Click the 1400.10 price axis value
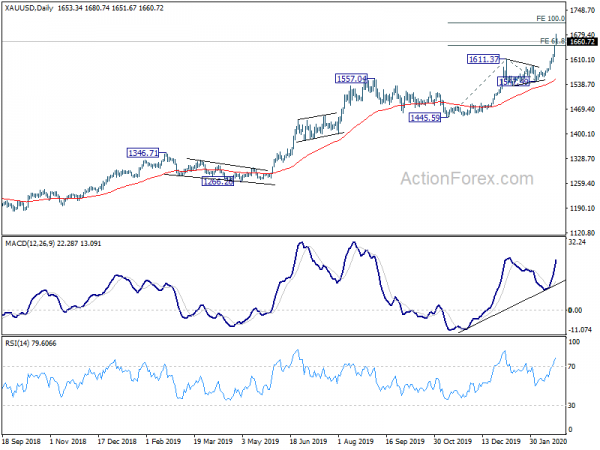The height and width of the screenshot is (450, 600). [582, 134]
